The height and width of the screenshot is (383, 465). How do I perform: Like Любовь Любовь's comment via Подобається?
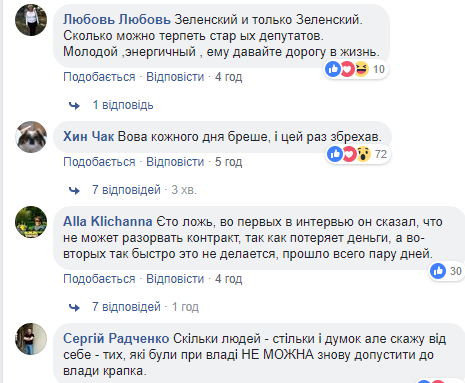pos(99,77)
